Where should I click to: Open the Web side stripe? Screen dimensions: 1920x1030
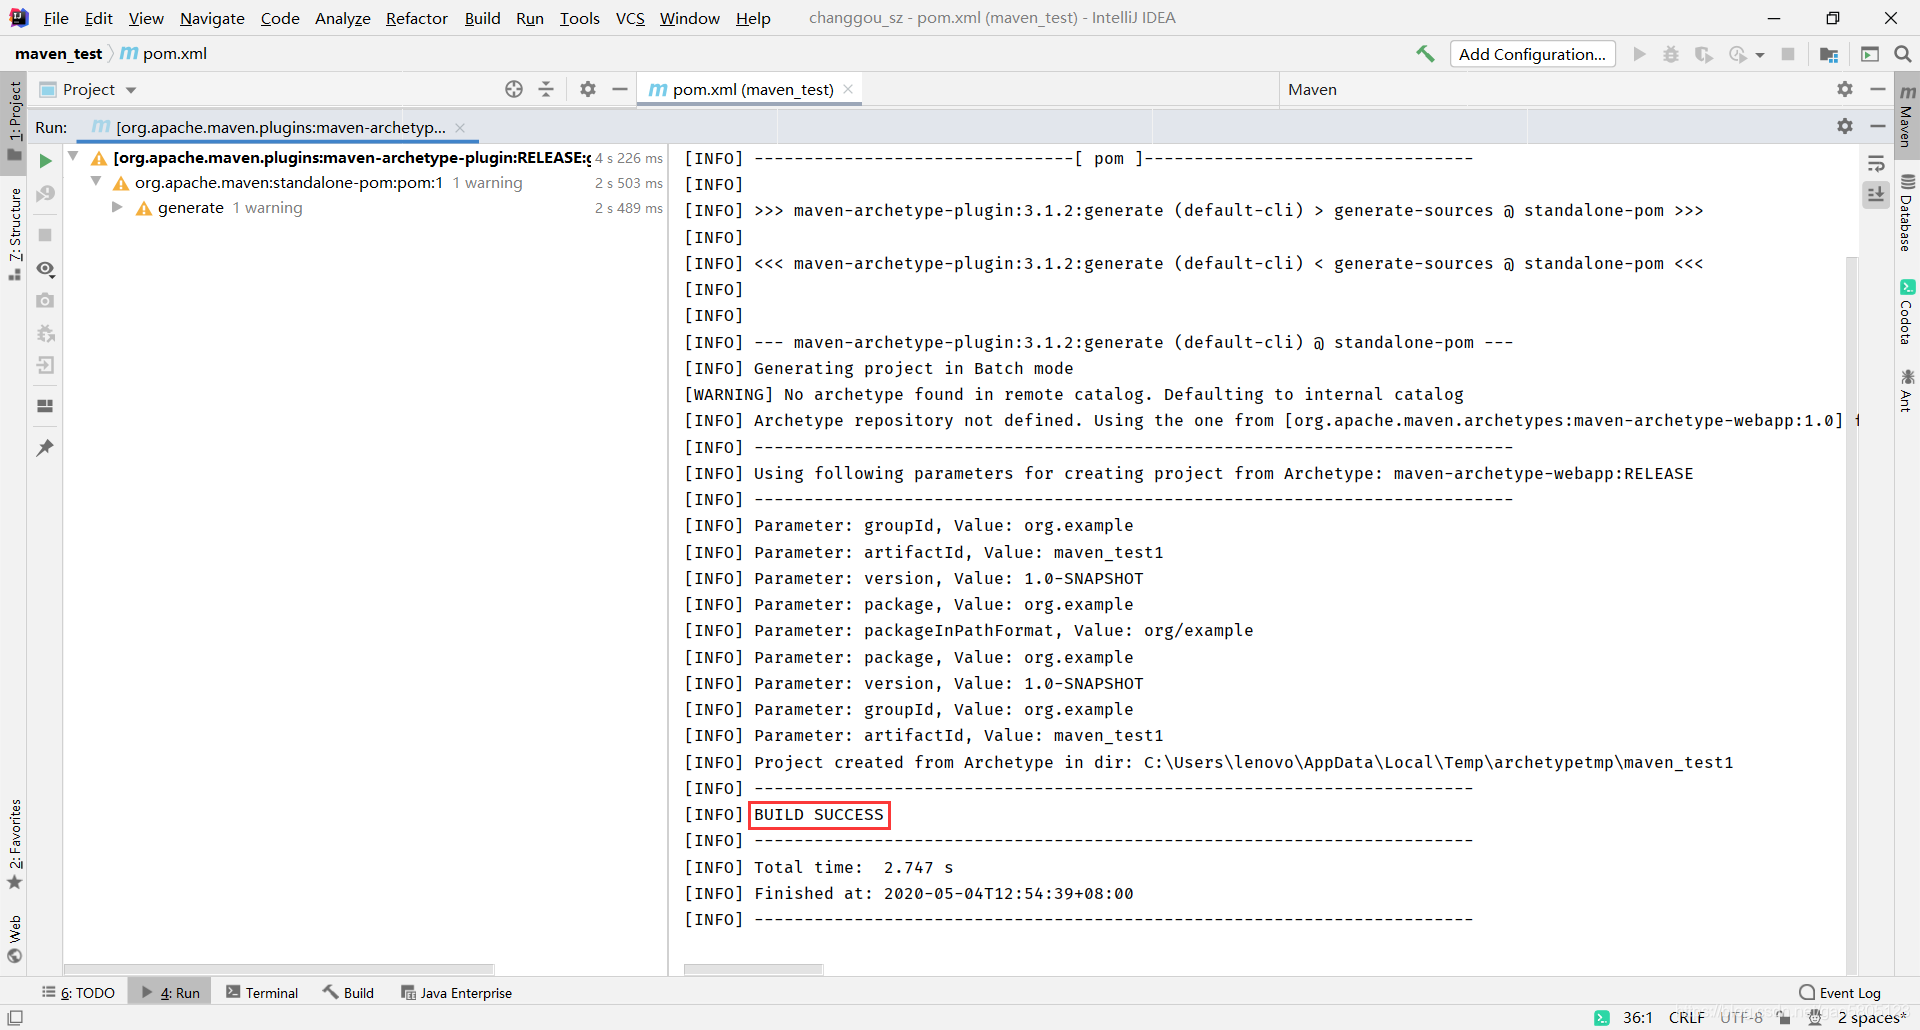point(14,938)
